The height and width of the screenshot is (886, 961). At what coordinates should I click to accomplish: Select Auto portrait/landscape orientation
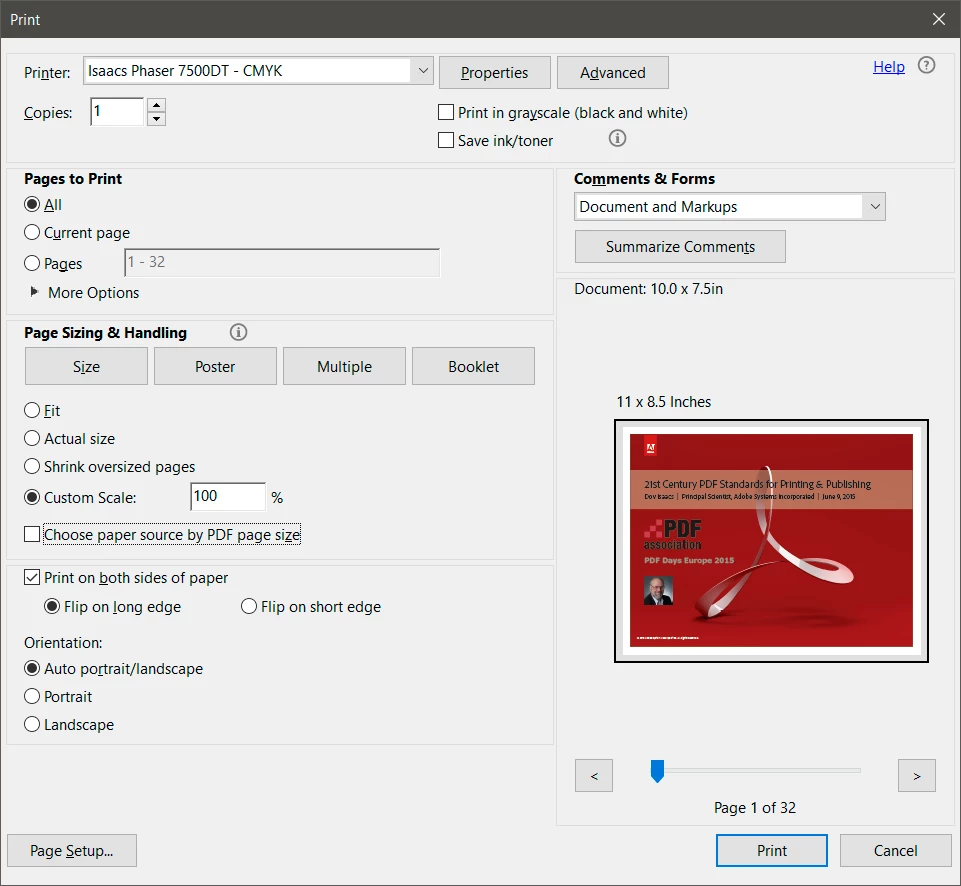pyautogui.click(x=32, y=668)
